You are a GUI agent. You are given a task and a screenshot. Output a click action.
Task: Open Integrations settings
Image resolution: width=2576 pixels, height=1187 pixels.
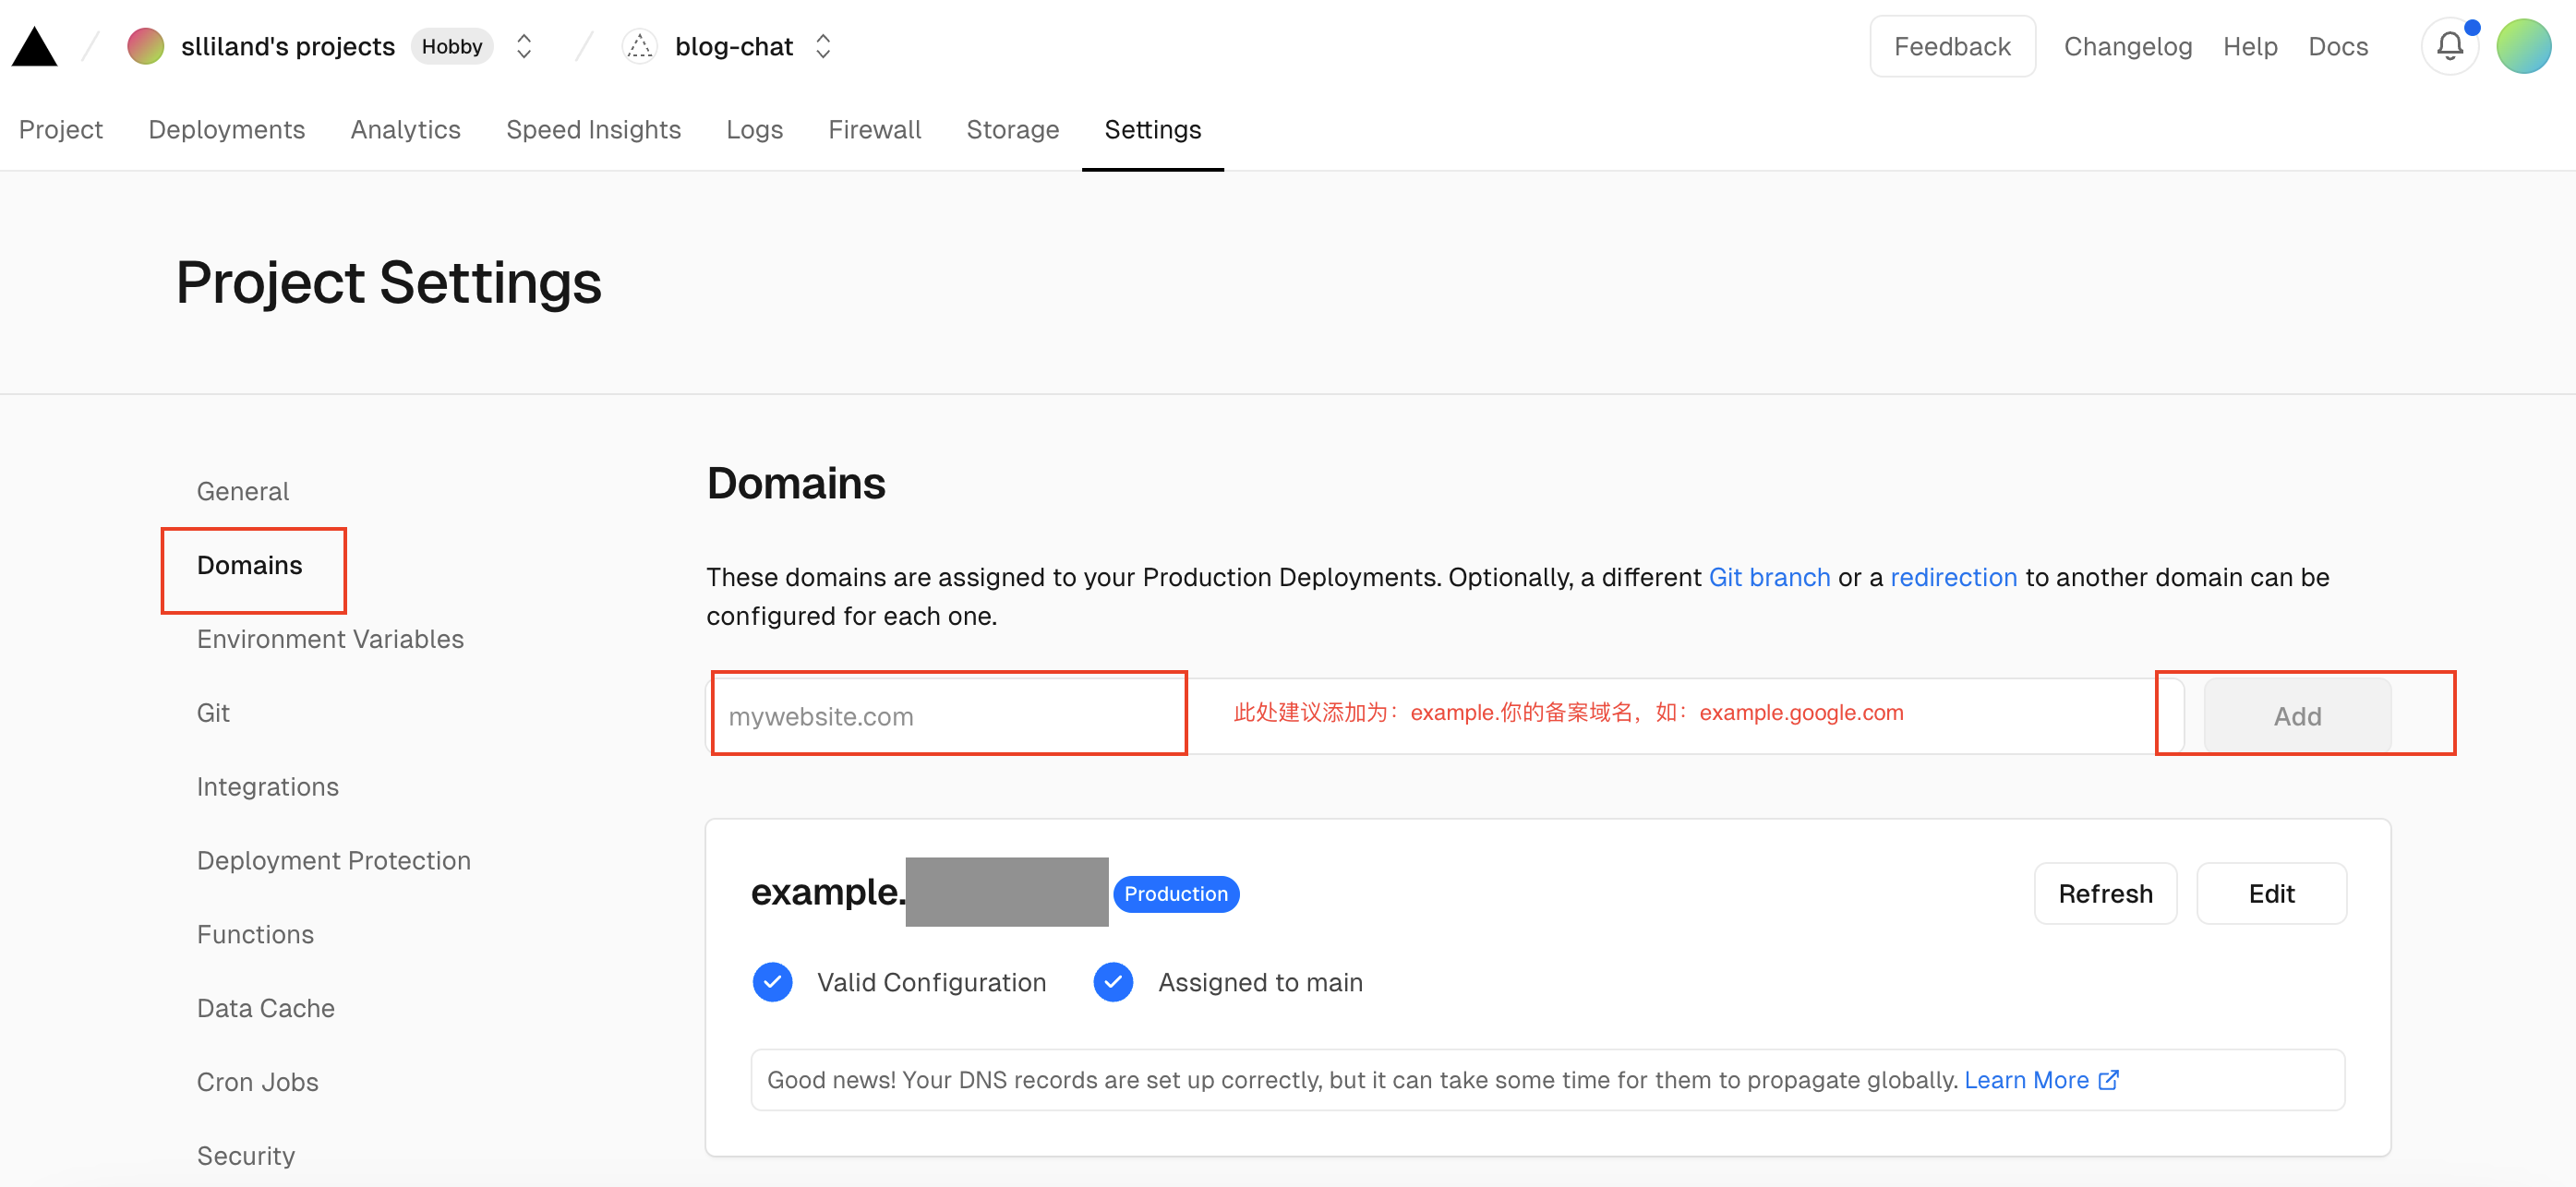tap(268, 787)
